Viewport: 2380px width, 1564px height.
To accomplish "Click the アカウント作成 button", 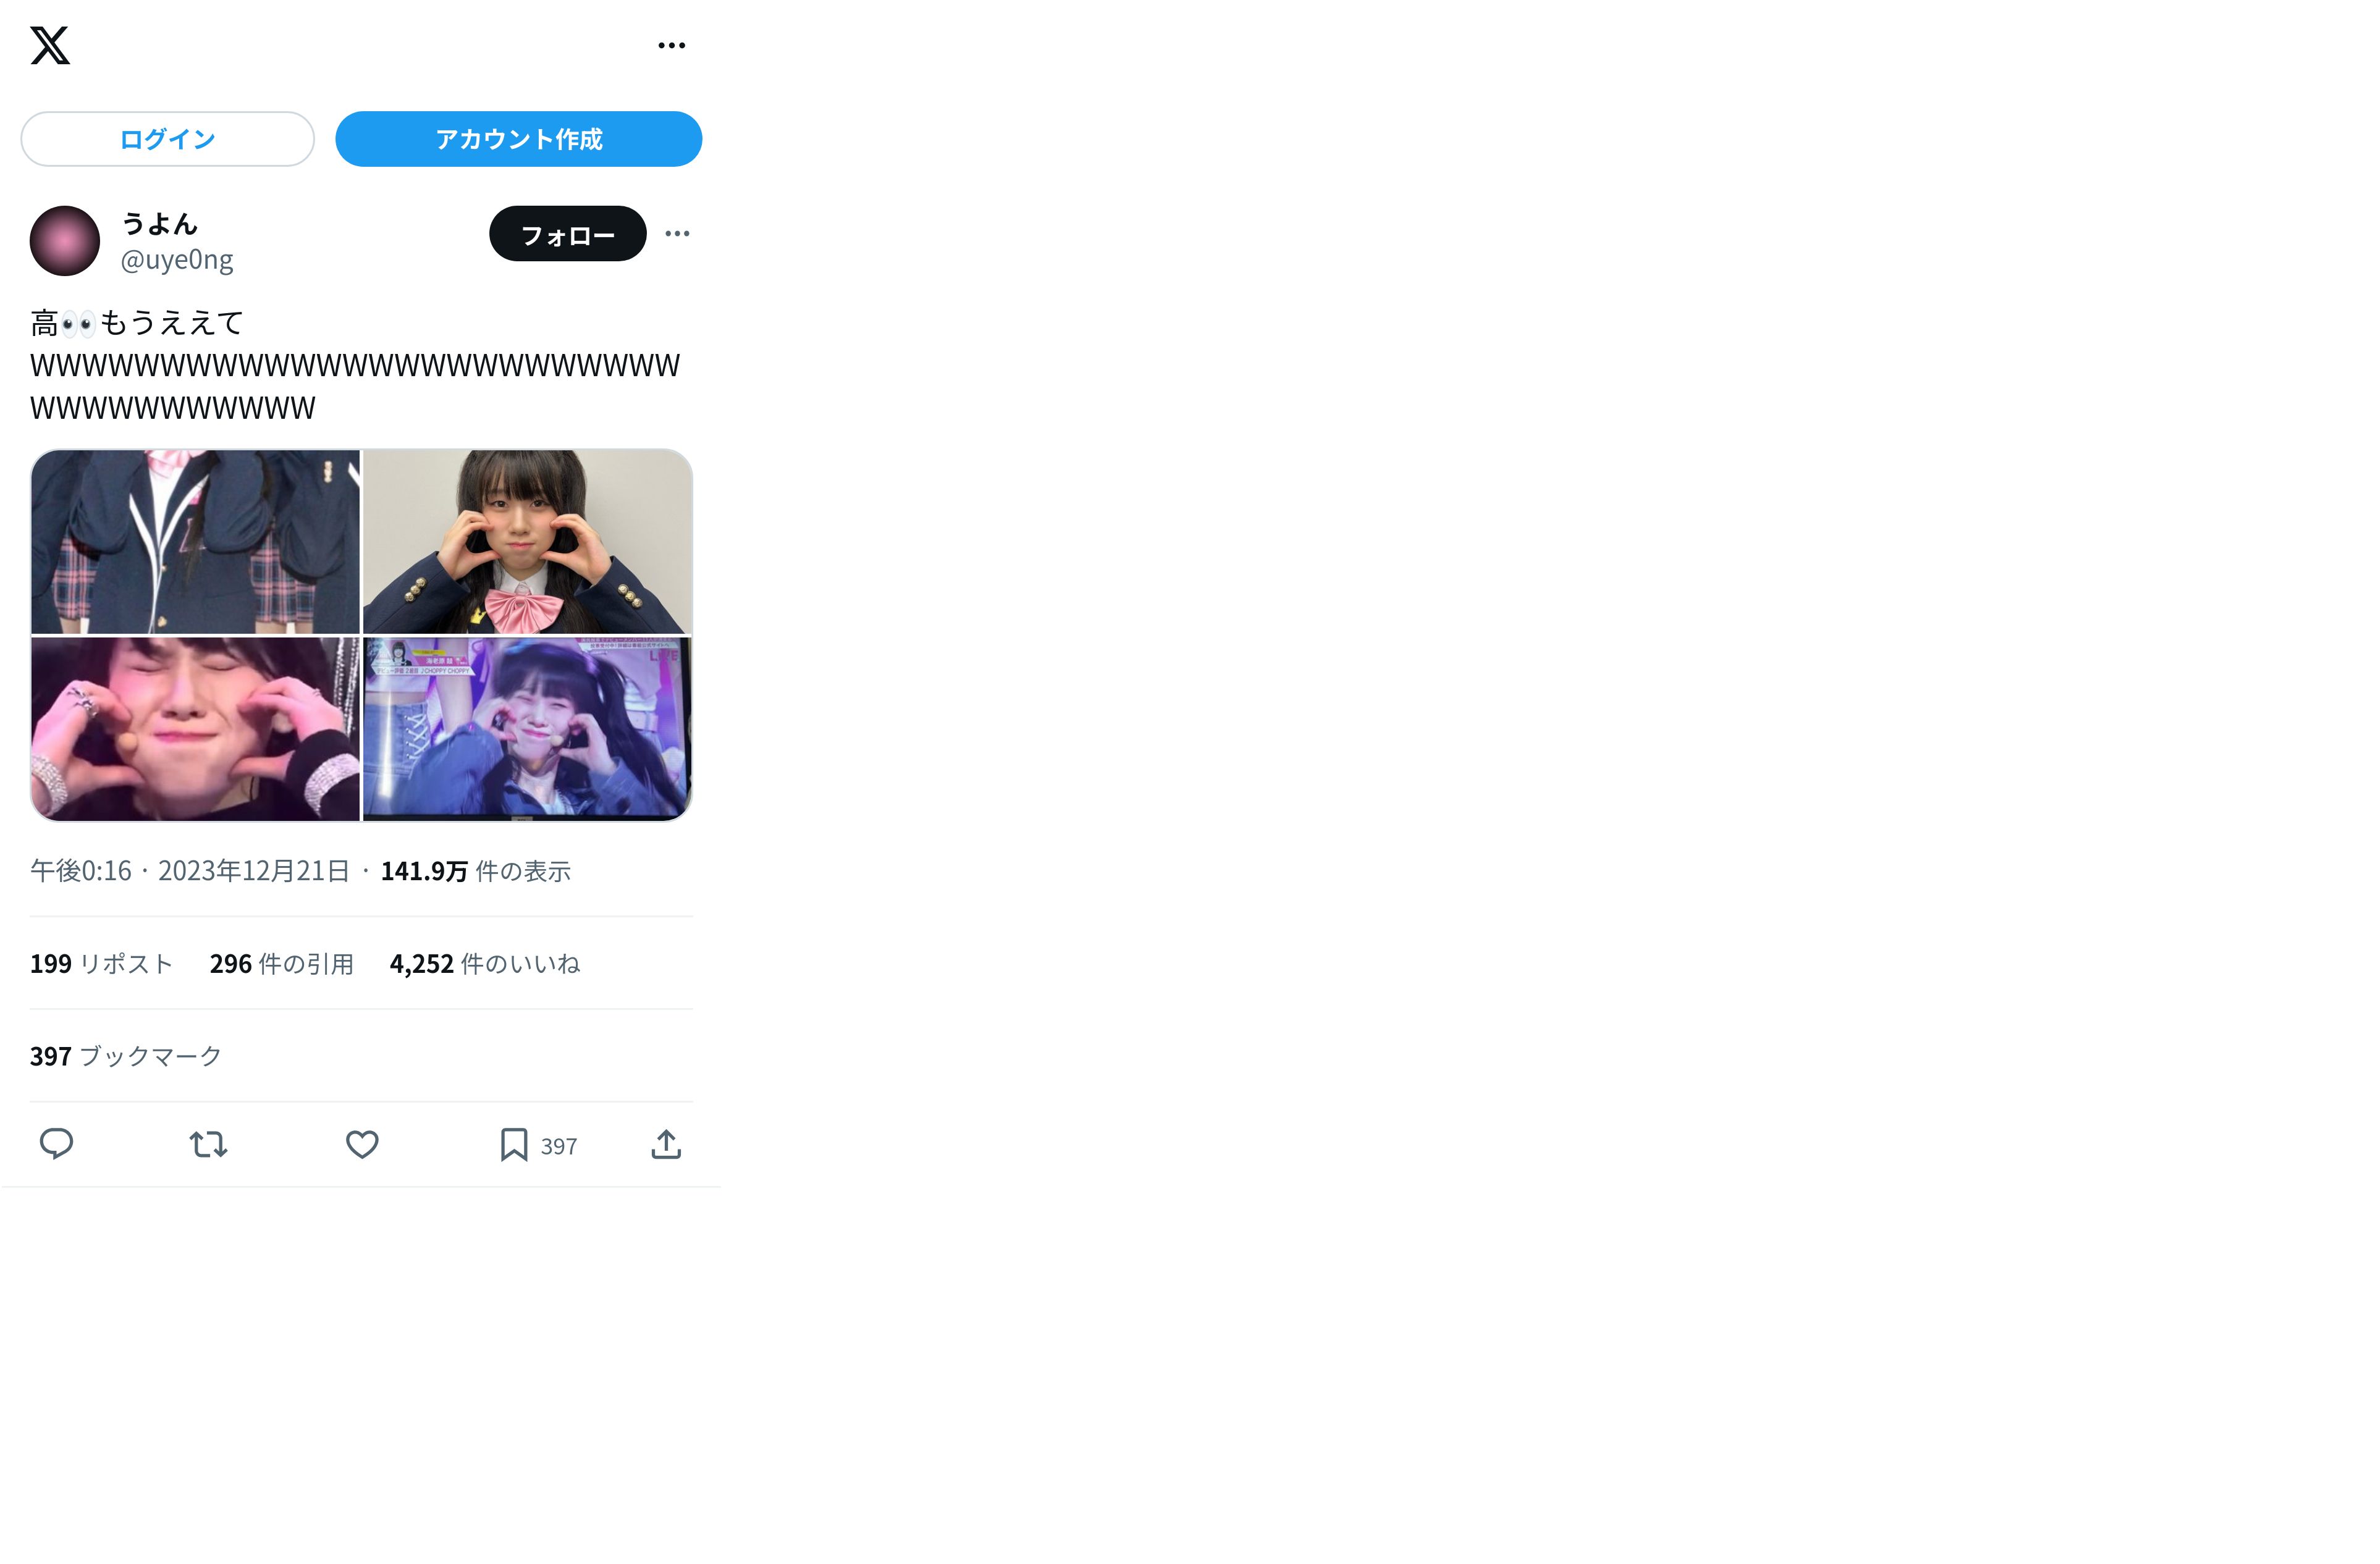I will click(x=518, y=139).
